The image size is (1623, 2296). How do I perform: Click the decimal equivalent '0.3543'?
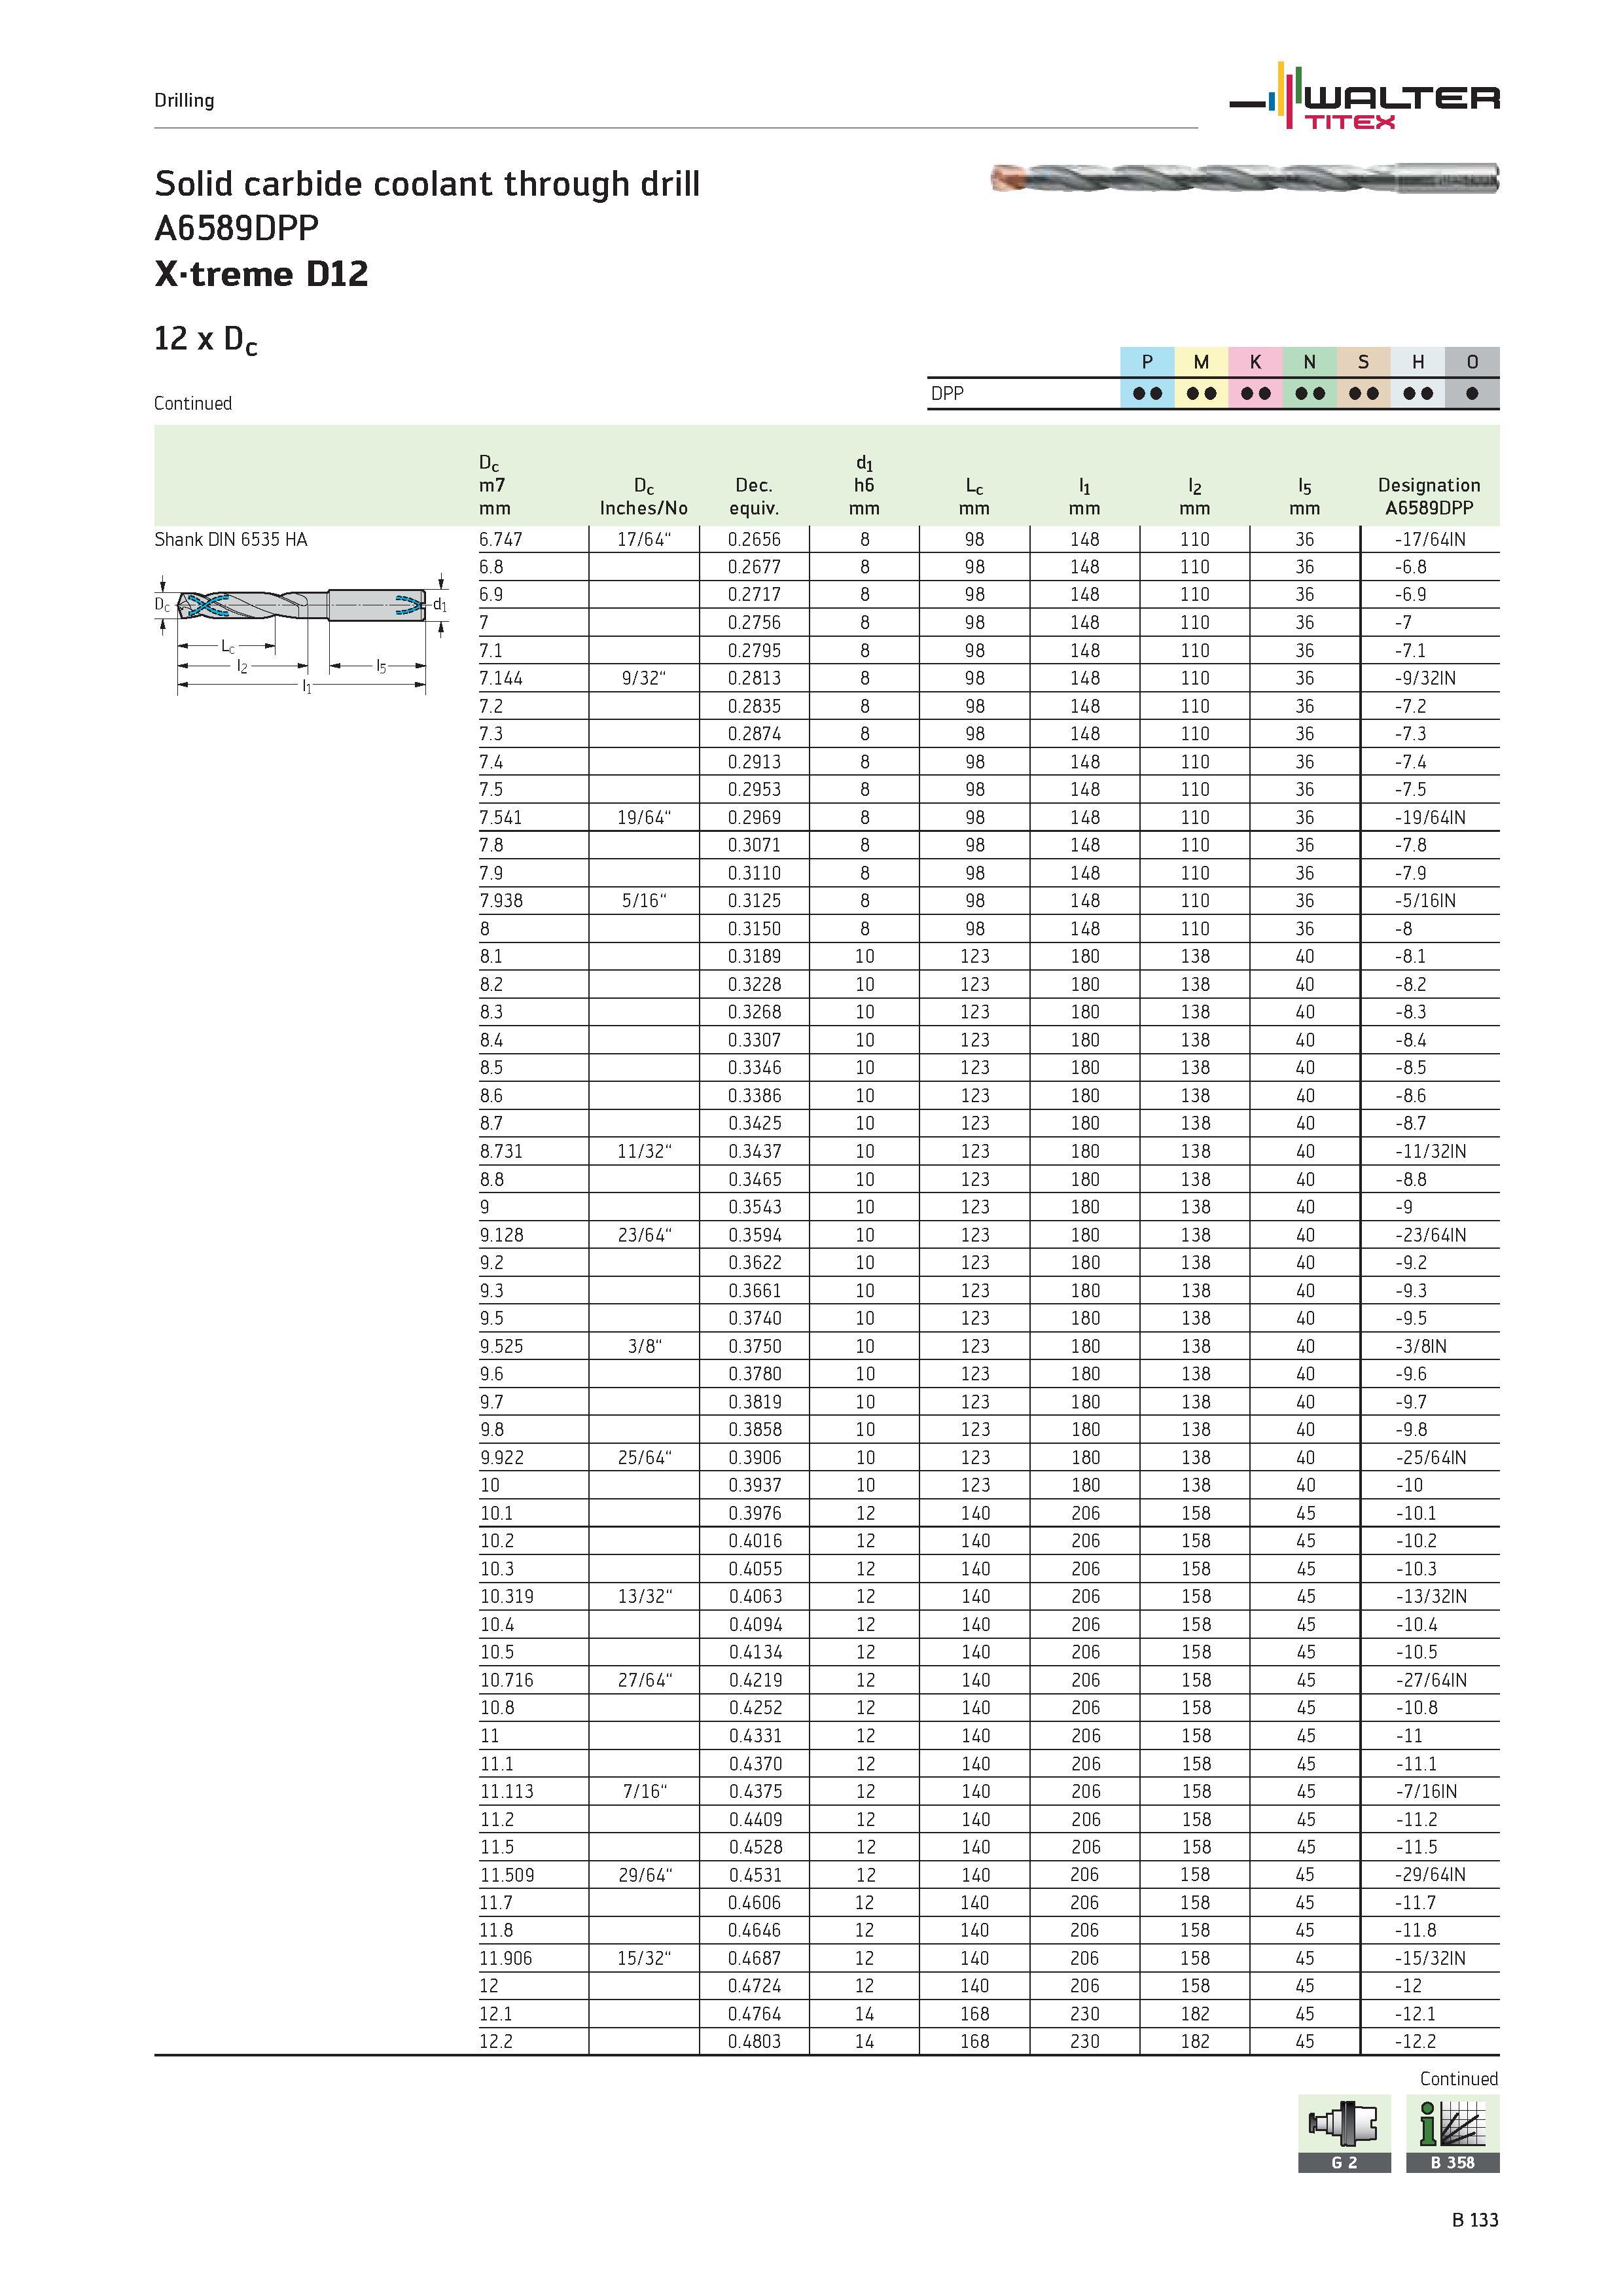click(754, 1208)
